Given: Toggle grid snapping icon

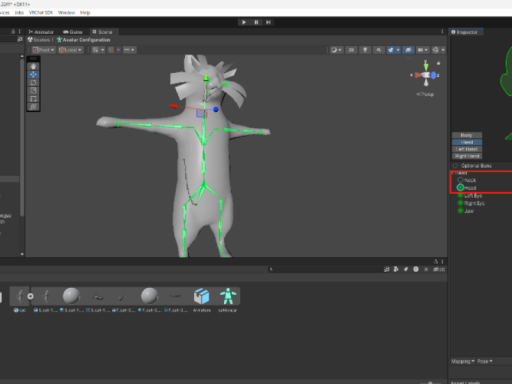Looking at the screenshot, I should (x=111, y=50).
